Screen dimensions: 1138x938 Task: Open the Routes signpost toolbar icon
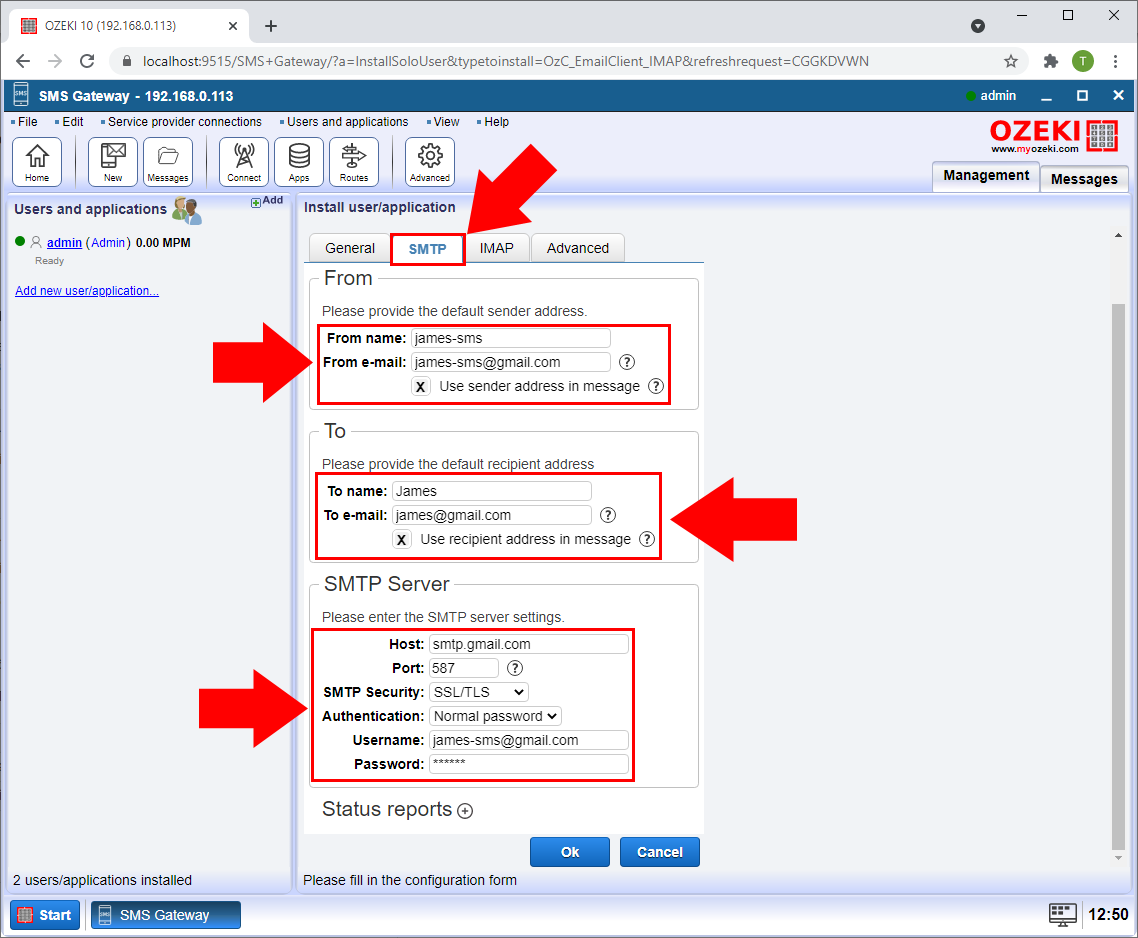coord(354,161)
